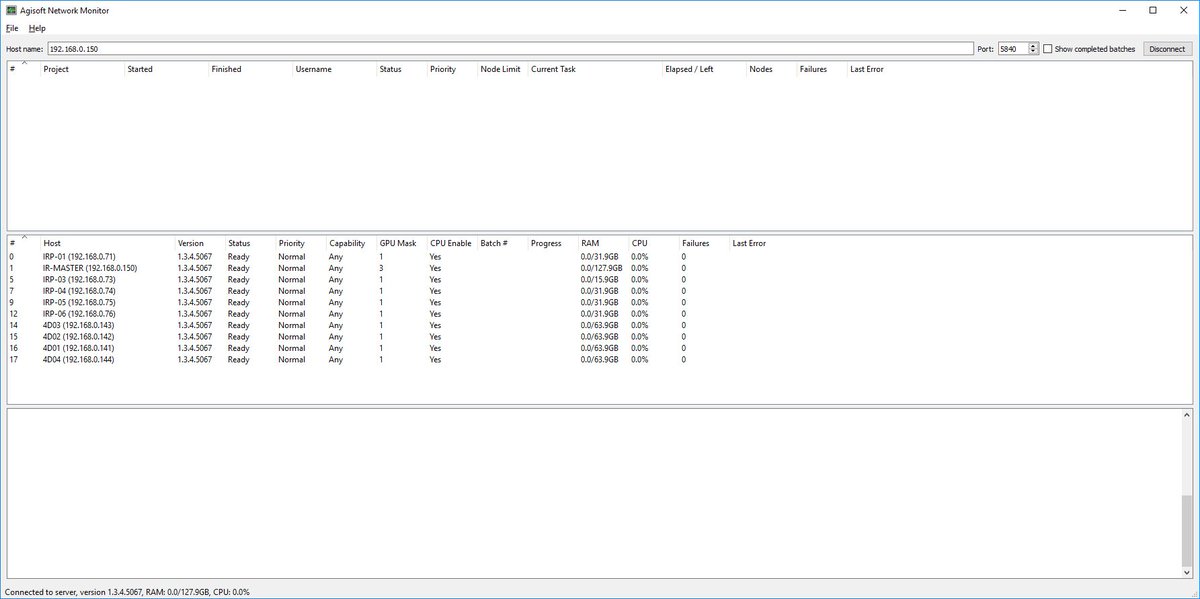This screenshot has width=1200, height=599.
Task: Click the Agisoft Network Monitor title icon
Action: (x=10, y=10)
